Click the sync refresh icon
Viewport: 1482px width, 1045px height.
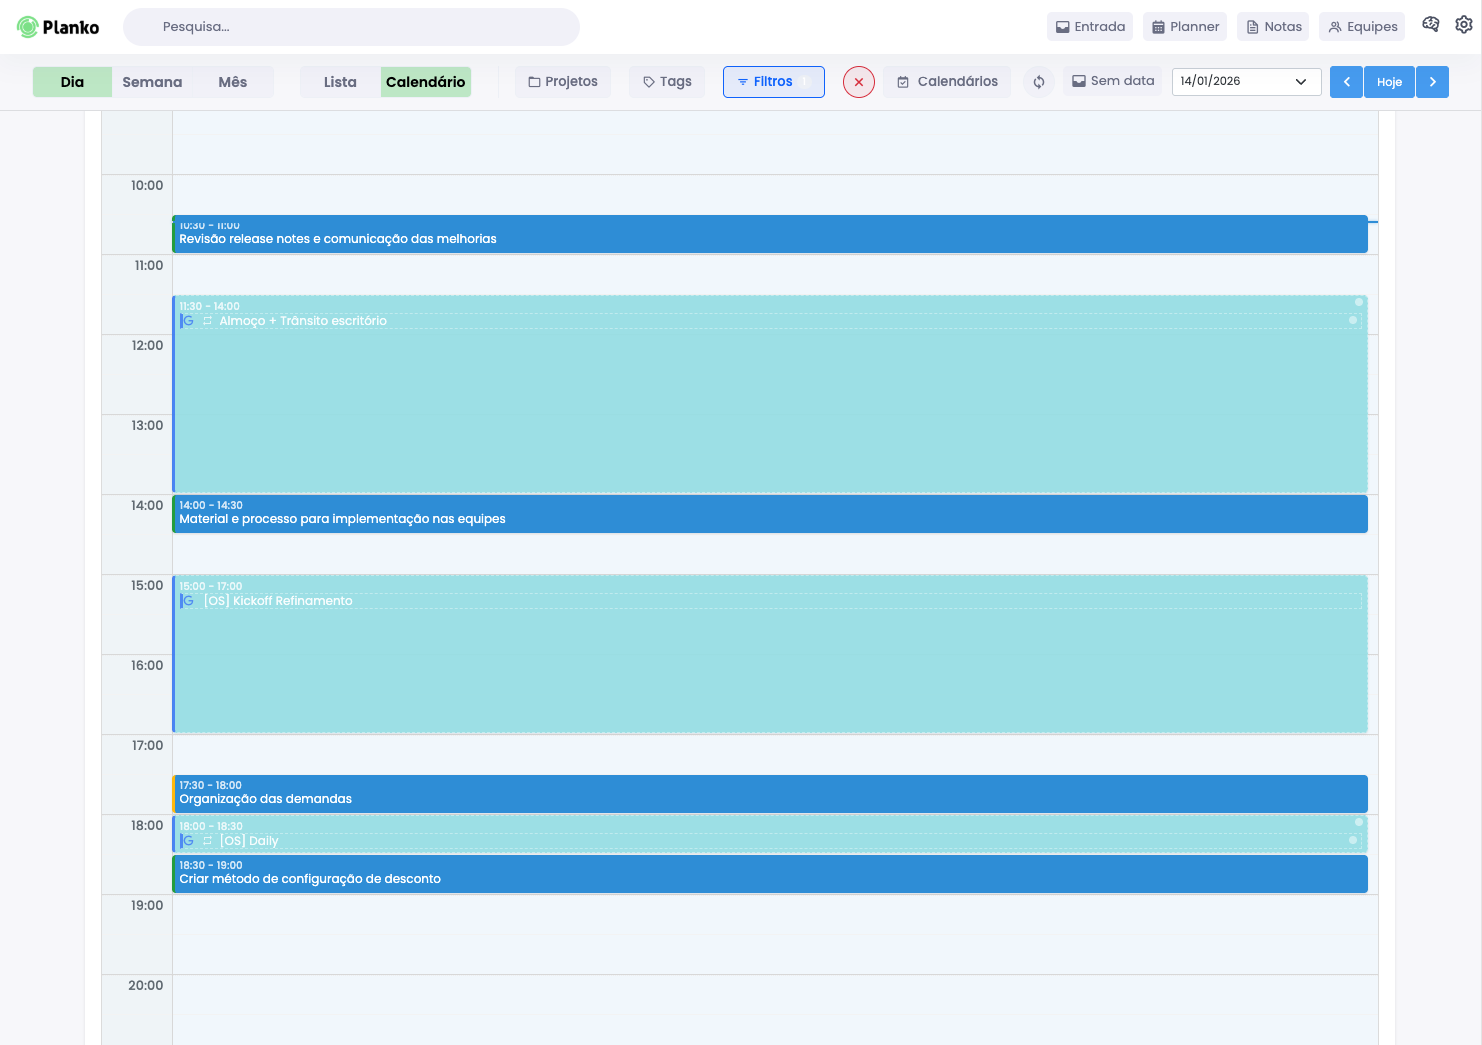(x=1039, y=82)
